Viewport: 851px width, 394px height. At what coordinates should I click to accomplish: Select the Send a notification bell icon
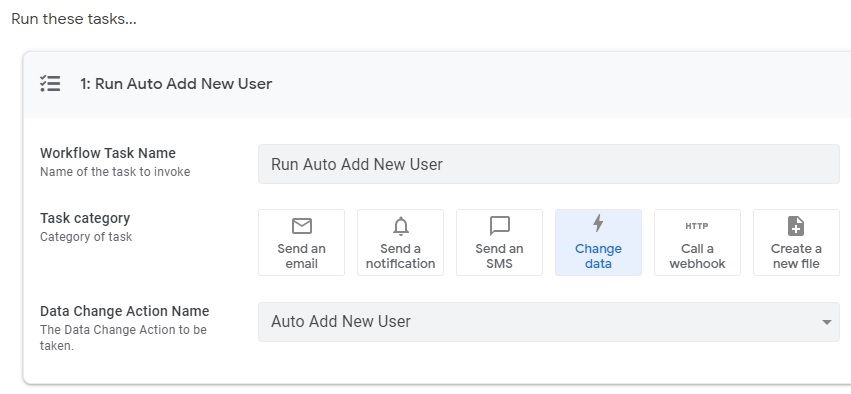coord(401,226)
